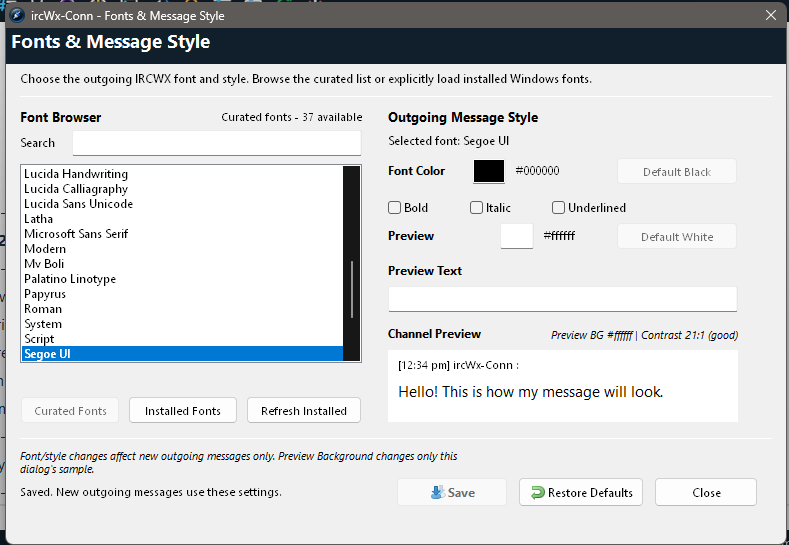The height and width of the screenshot is (545, 789).
Task: Pick Palatino Linotype font
Action: pos(182,279)
